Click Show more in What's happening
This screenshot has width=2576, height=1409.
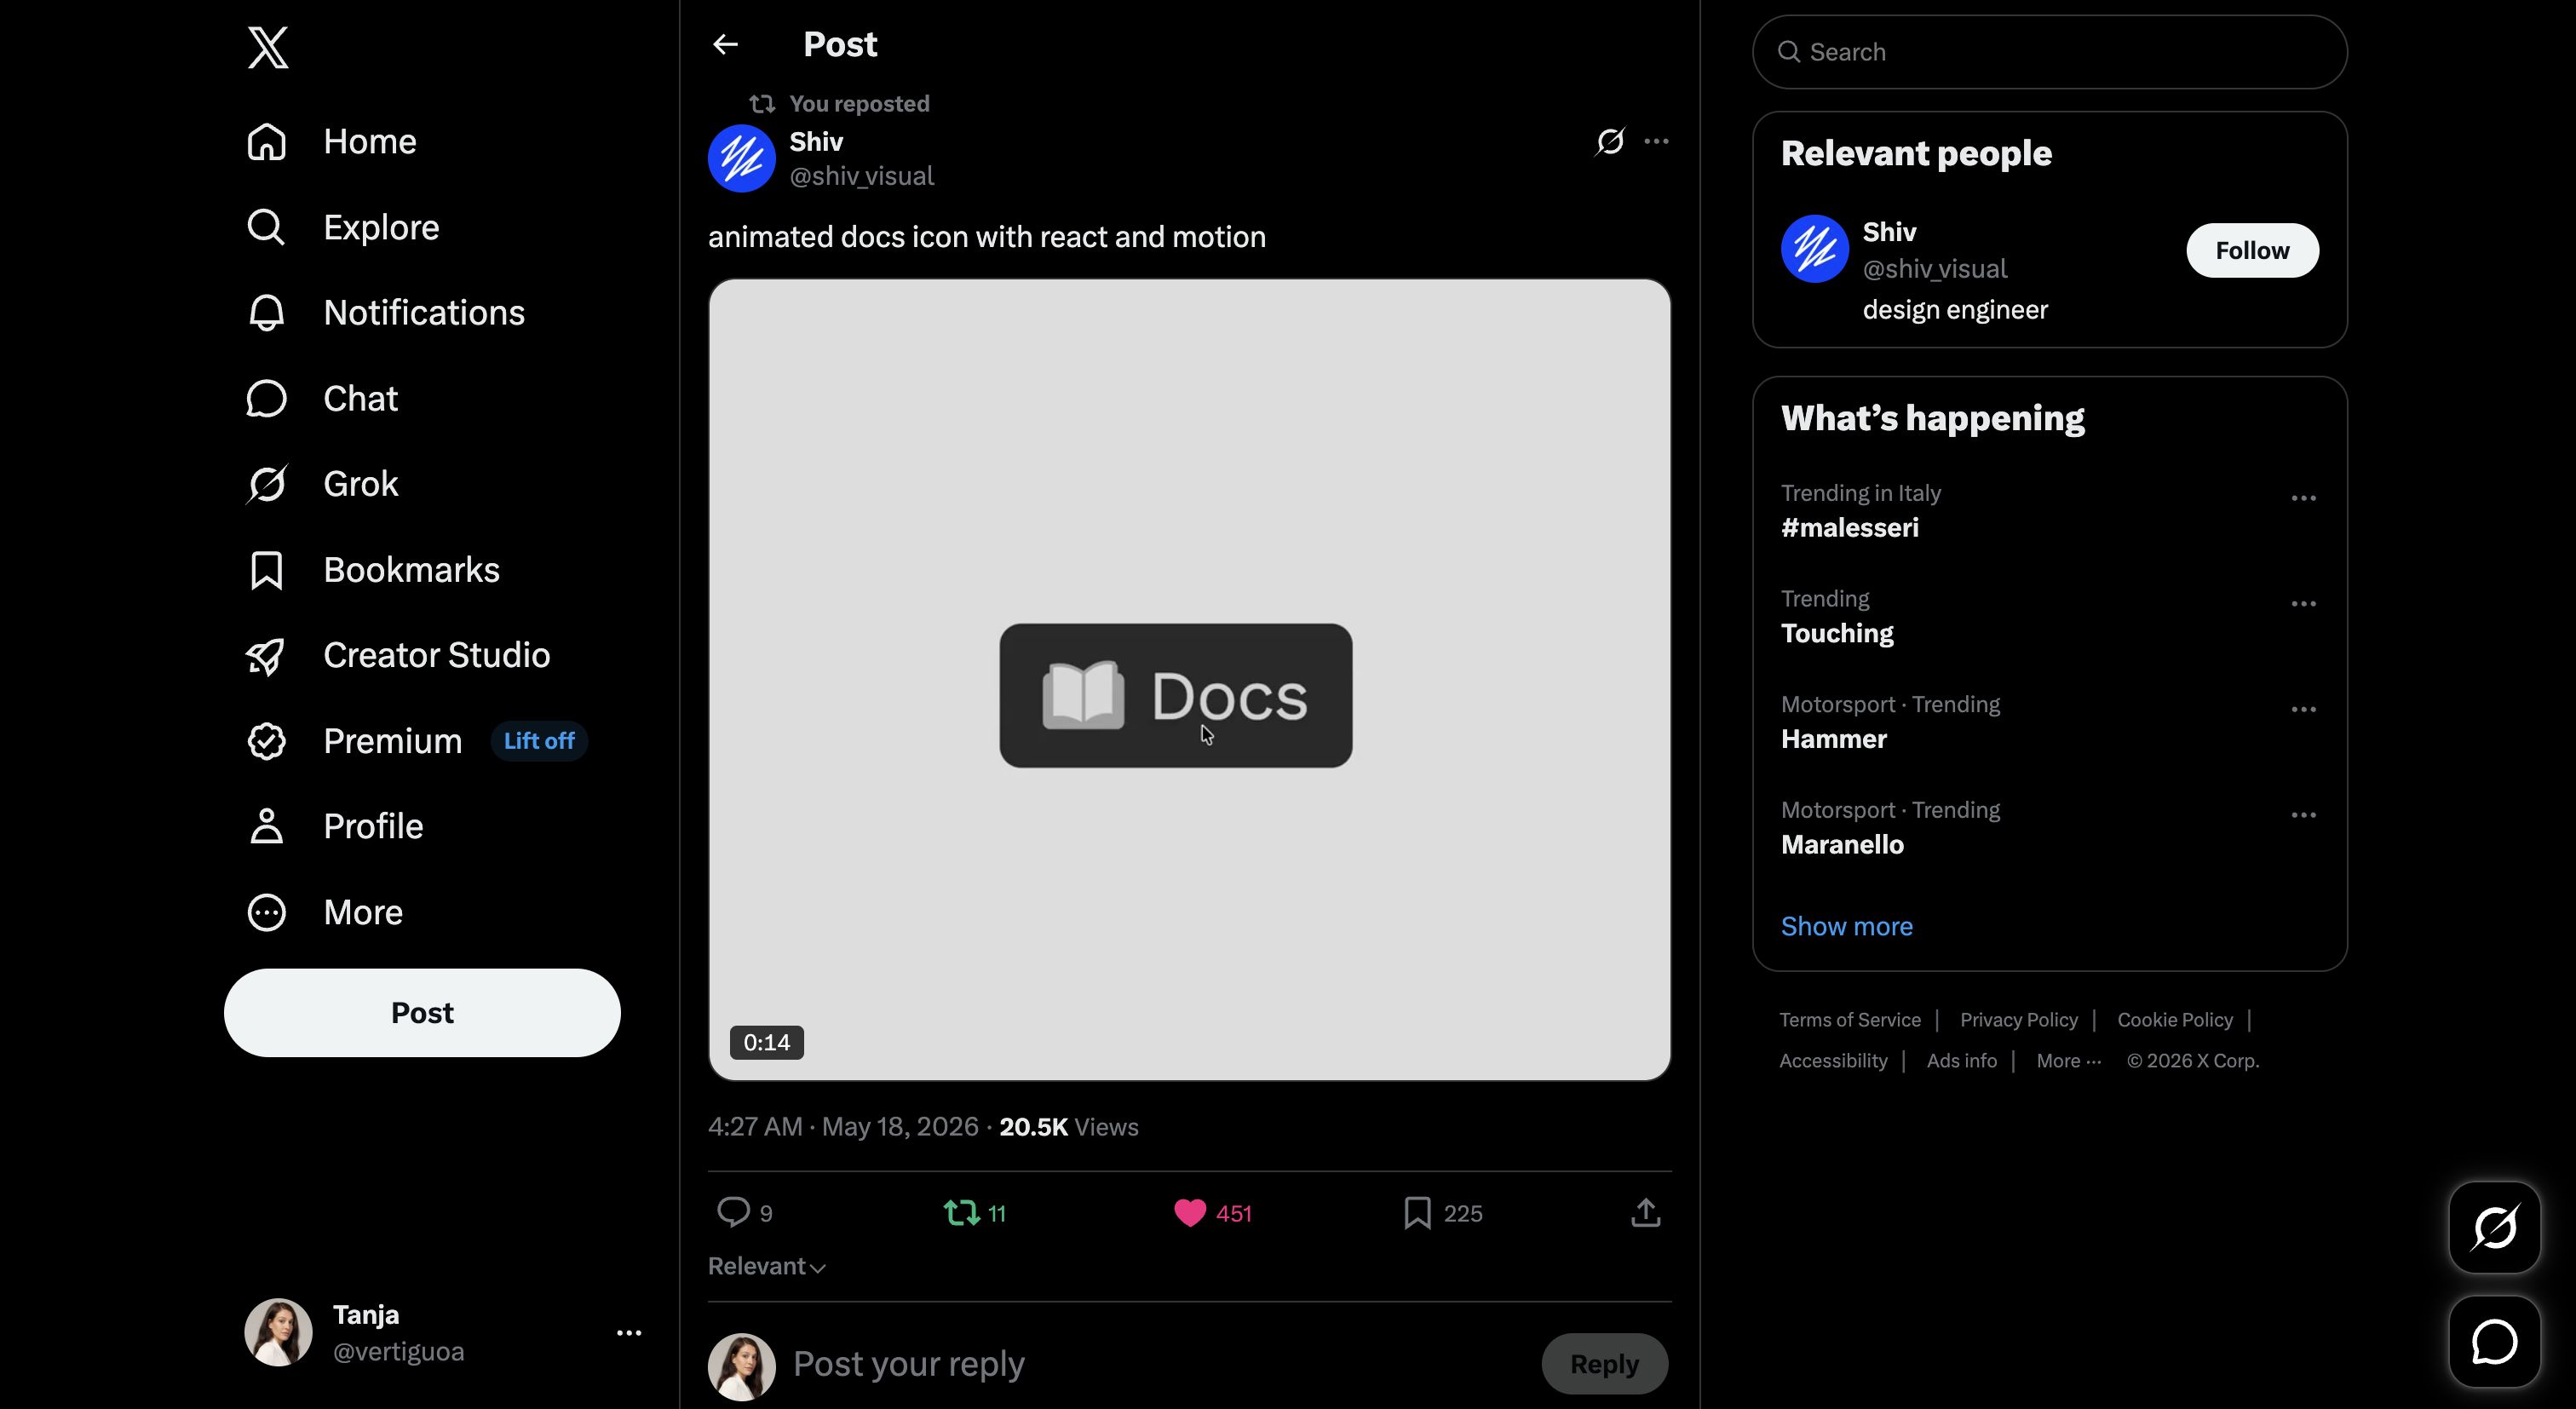[1847, 927]
